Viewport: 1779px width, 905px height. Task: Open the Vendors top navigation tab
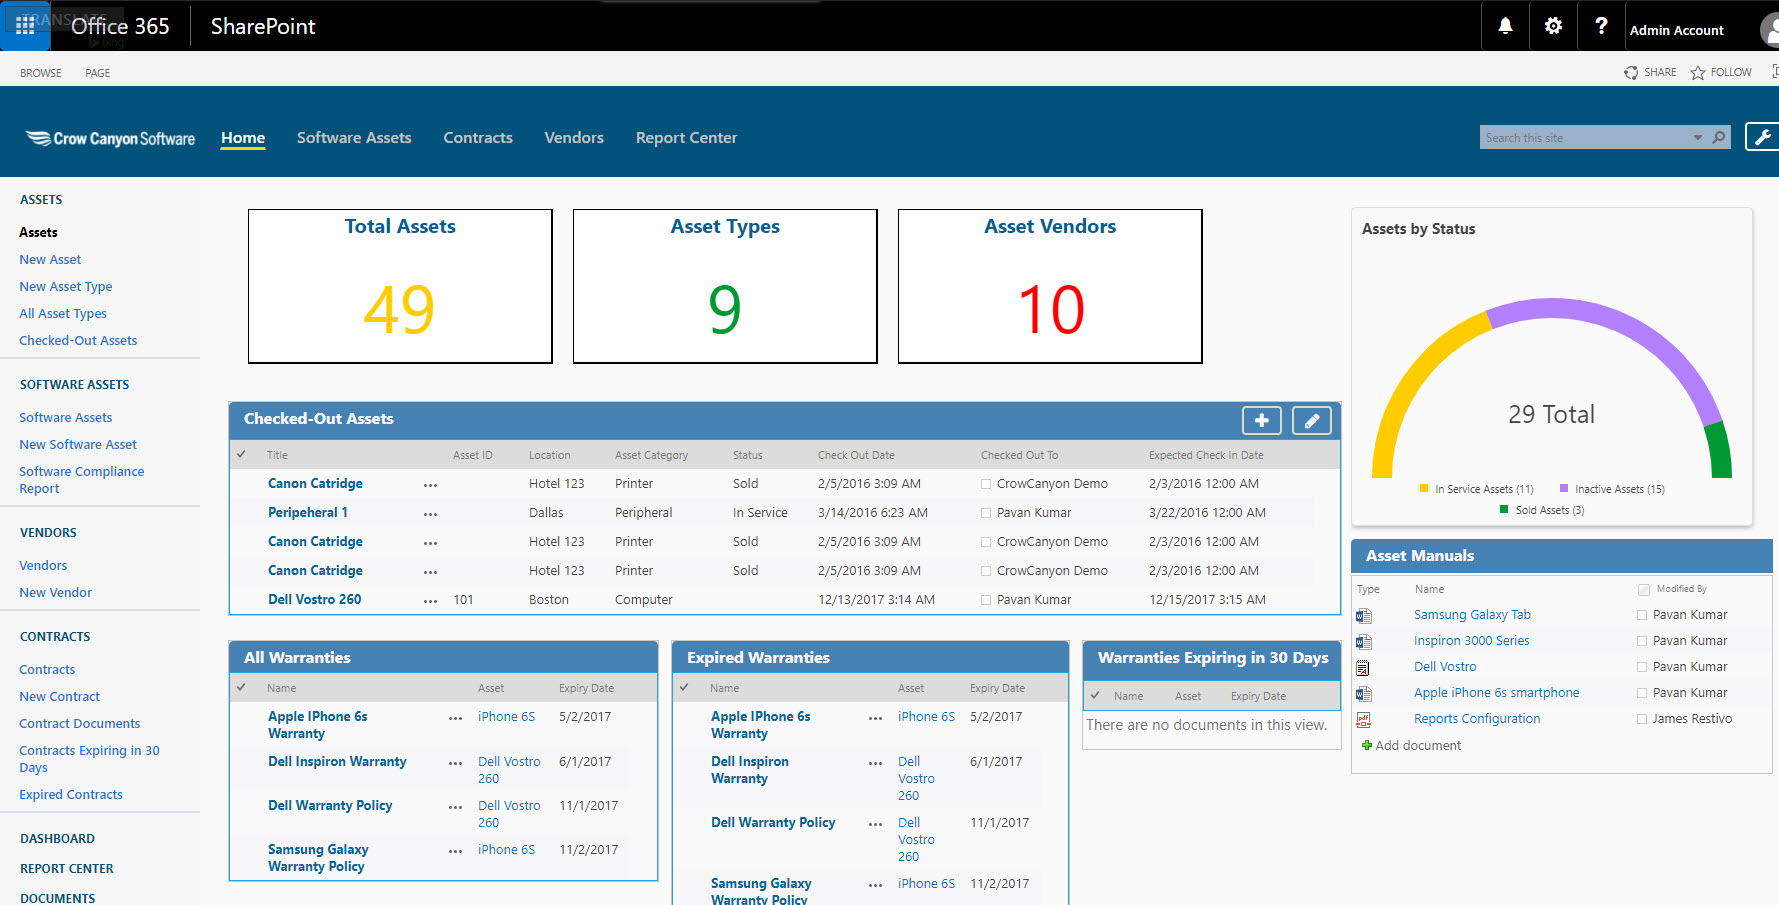(x=574, y=138)
